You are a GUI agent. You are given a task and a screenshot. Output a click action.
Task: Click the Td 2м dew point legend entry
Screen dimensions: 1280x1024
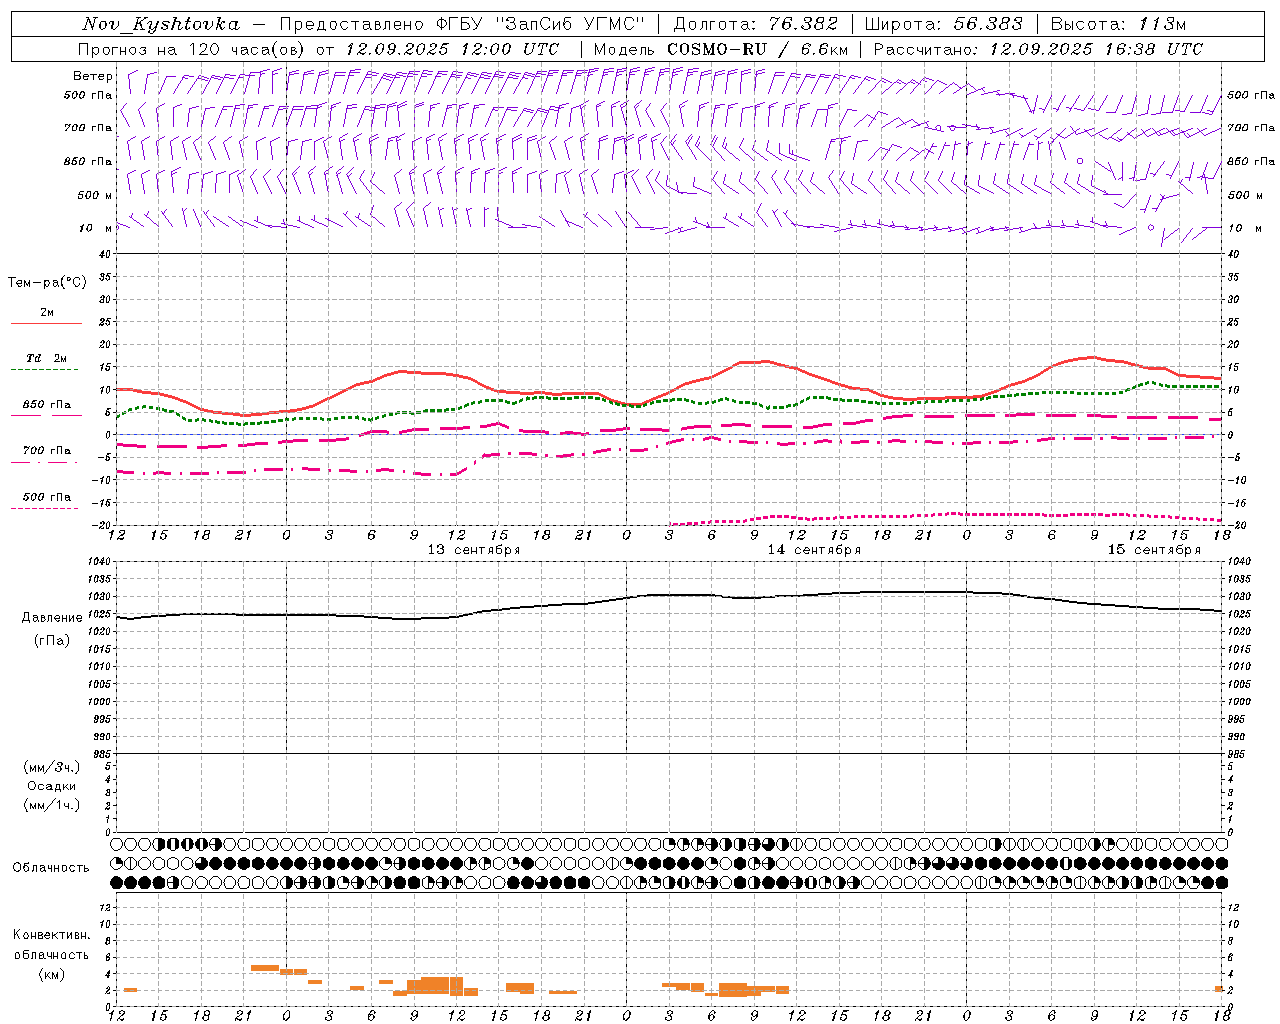(47, 358)
